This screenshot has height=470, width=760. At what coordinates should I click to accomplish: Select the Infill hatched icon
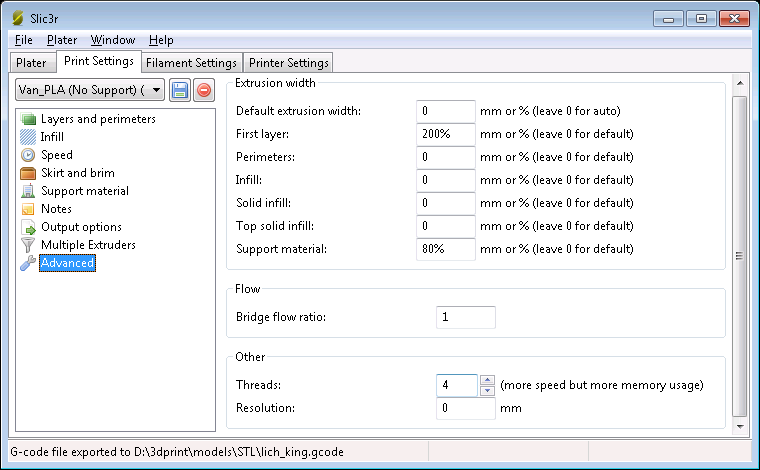click(x=28, y=137)
